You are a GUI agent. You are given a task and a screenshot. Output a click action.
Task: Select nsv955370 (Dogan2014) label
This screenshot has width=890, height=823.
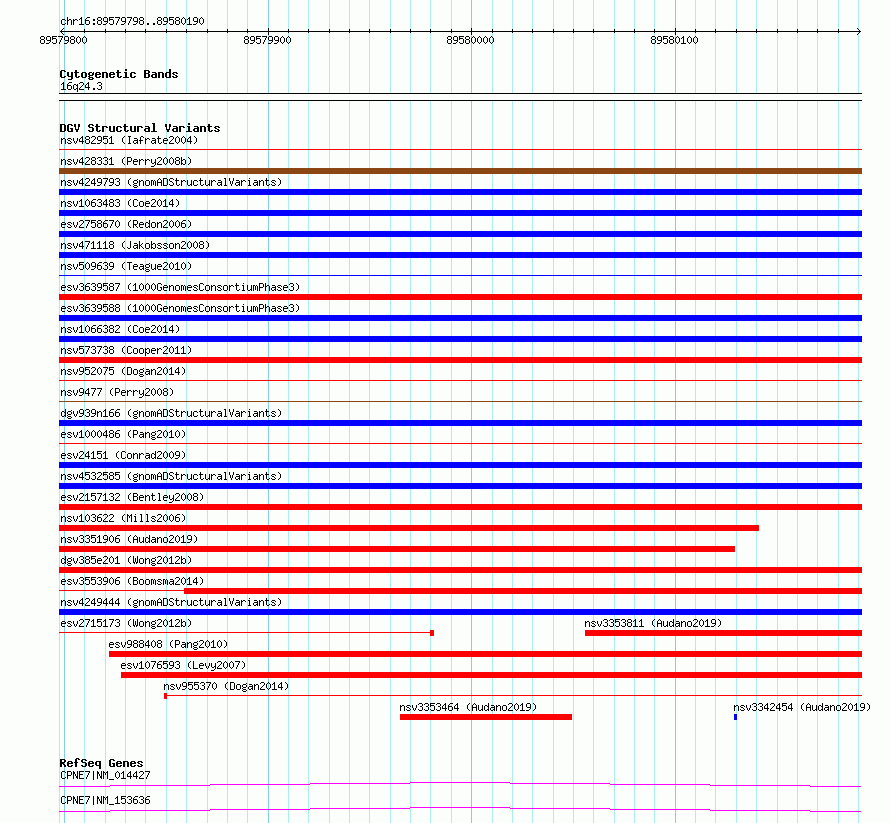pos(226,686)
